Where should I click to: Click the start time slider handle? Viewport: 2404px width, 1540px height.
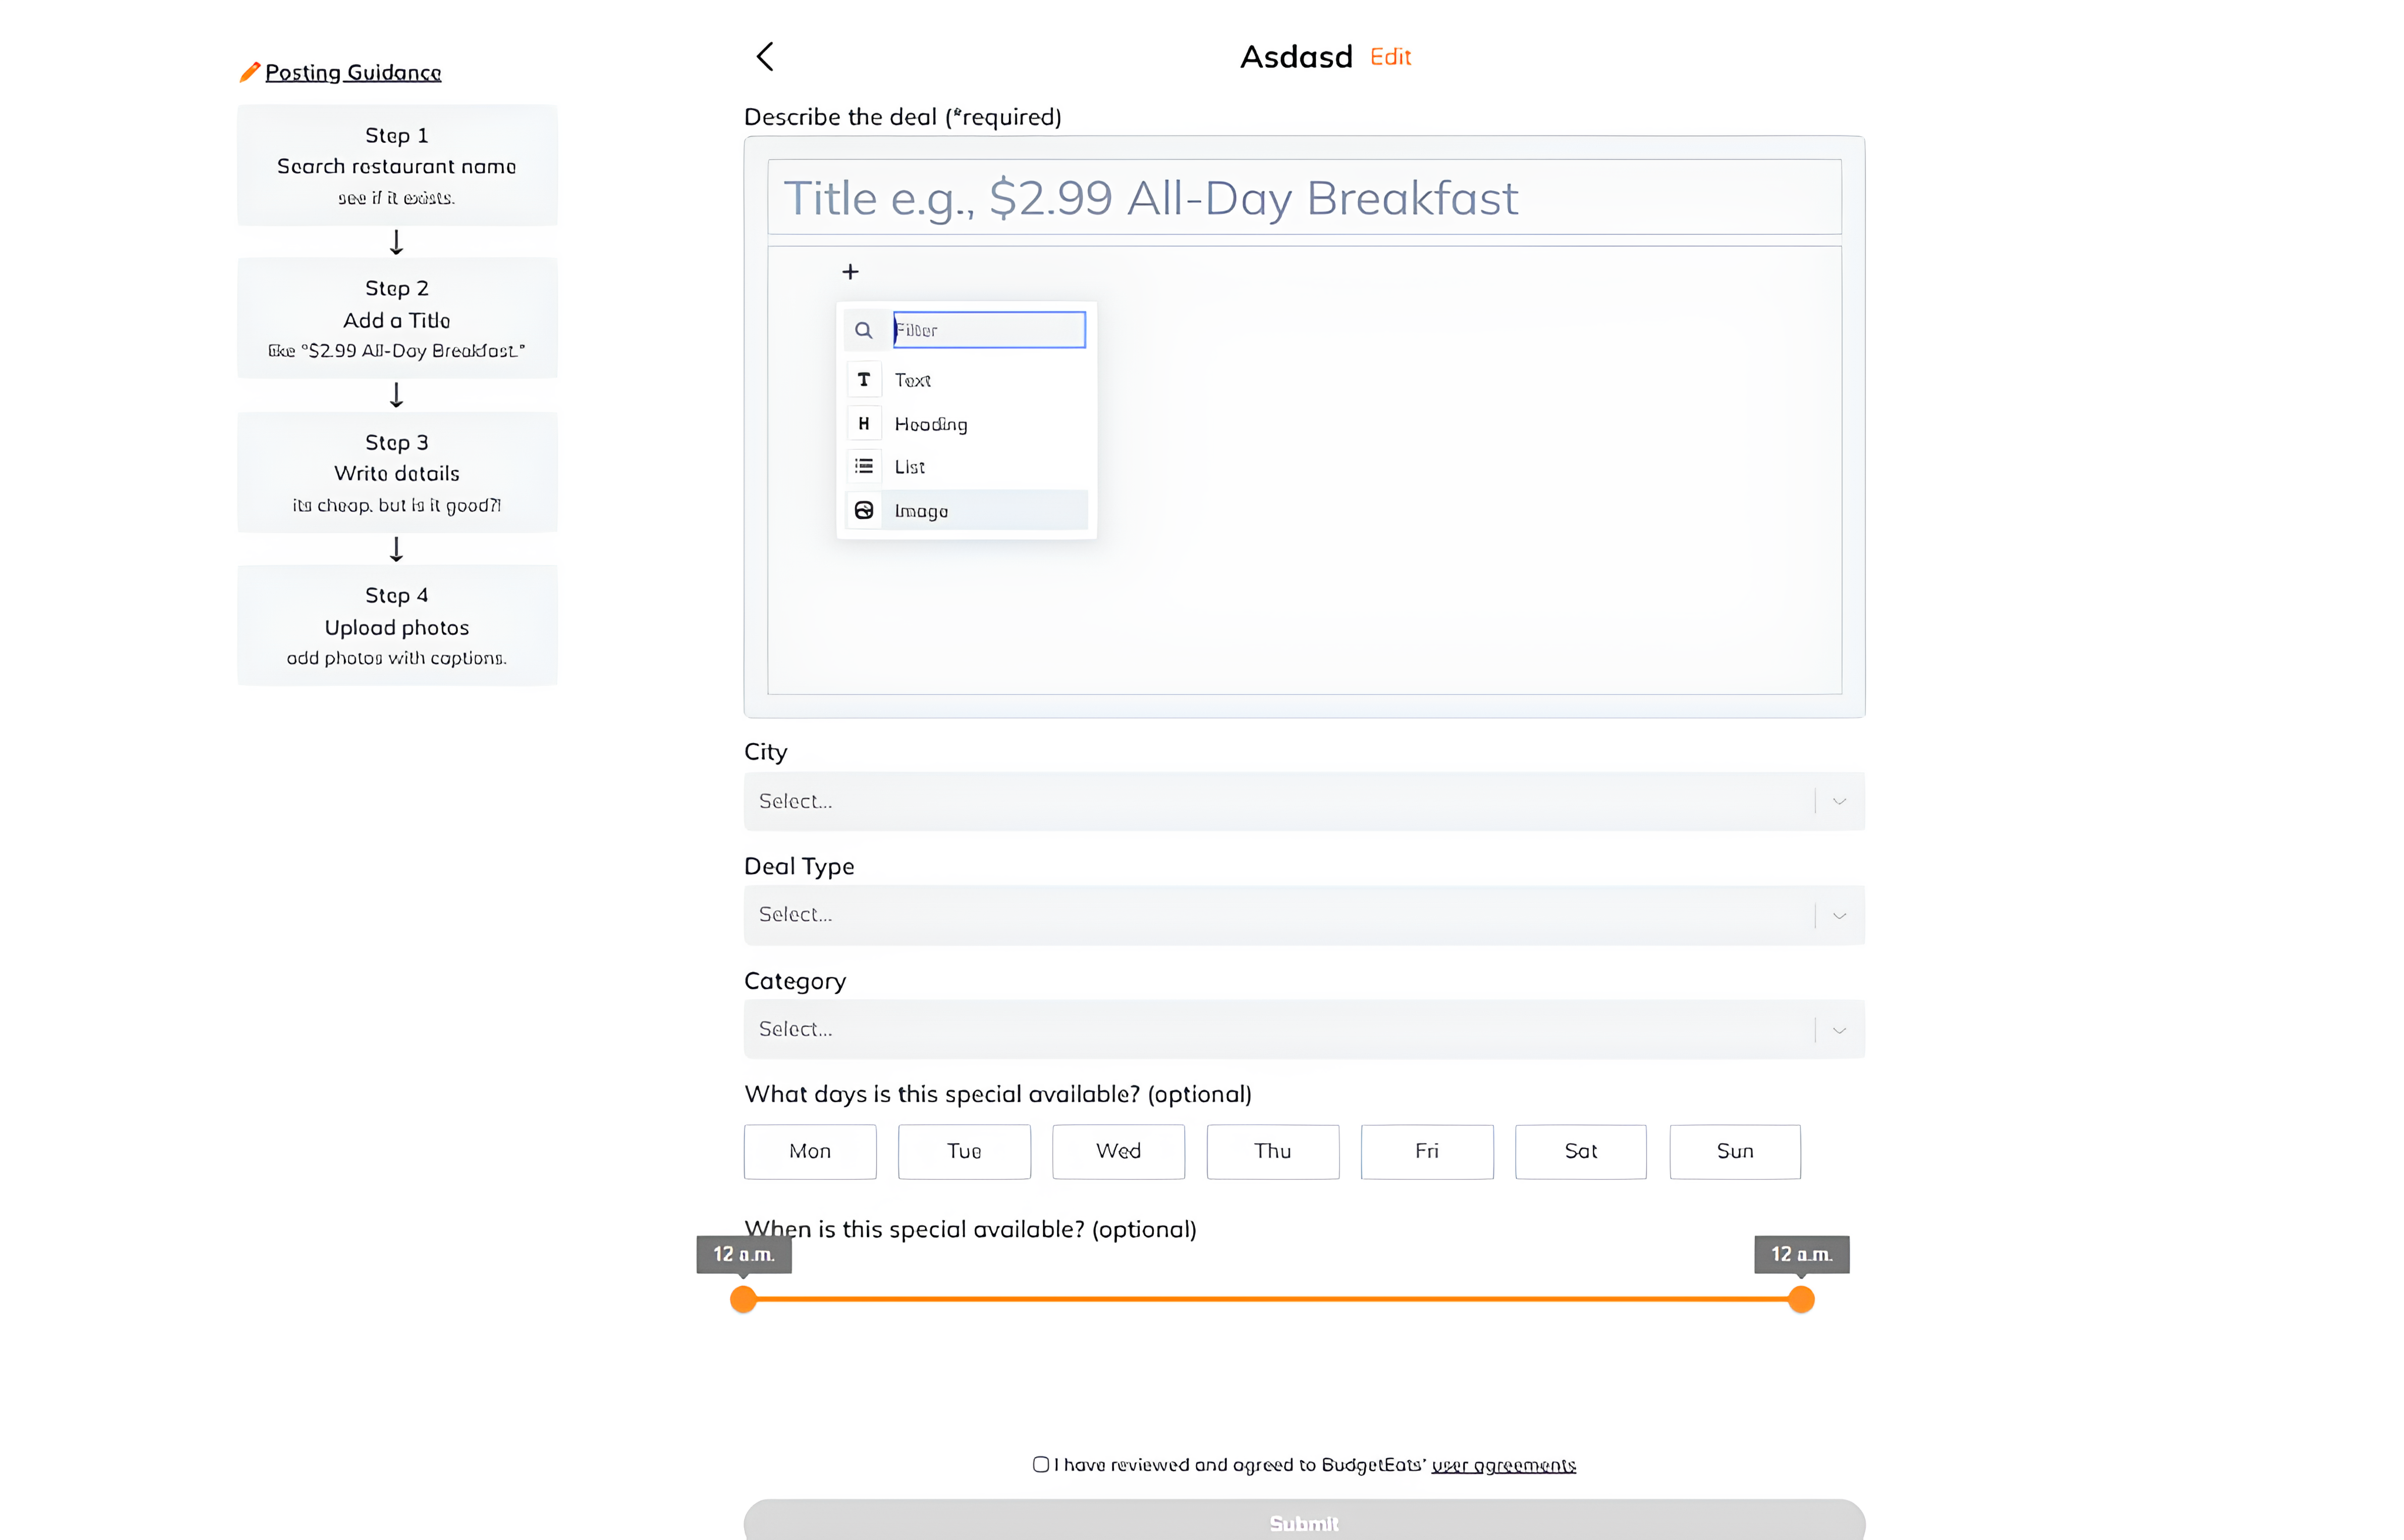pyautogui.click(x=743, y=1299)
